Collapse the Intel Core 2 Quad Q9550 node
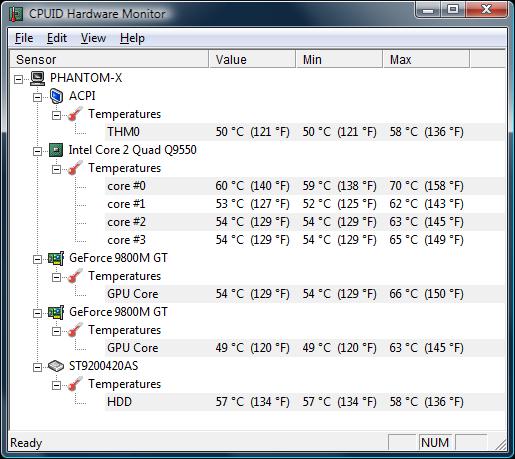515x459 pixels. point(38,151)
